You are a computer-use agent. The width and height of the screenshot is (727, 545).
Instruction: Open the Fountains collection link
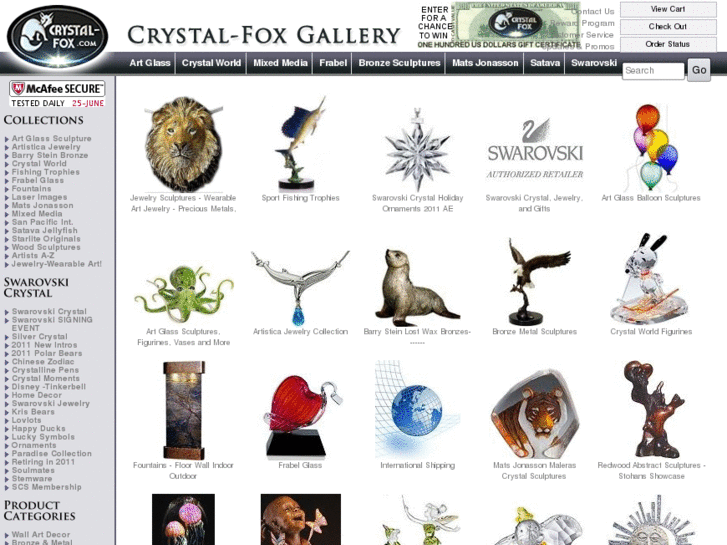point(32,189)
